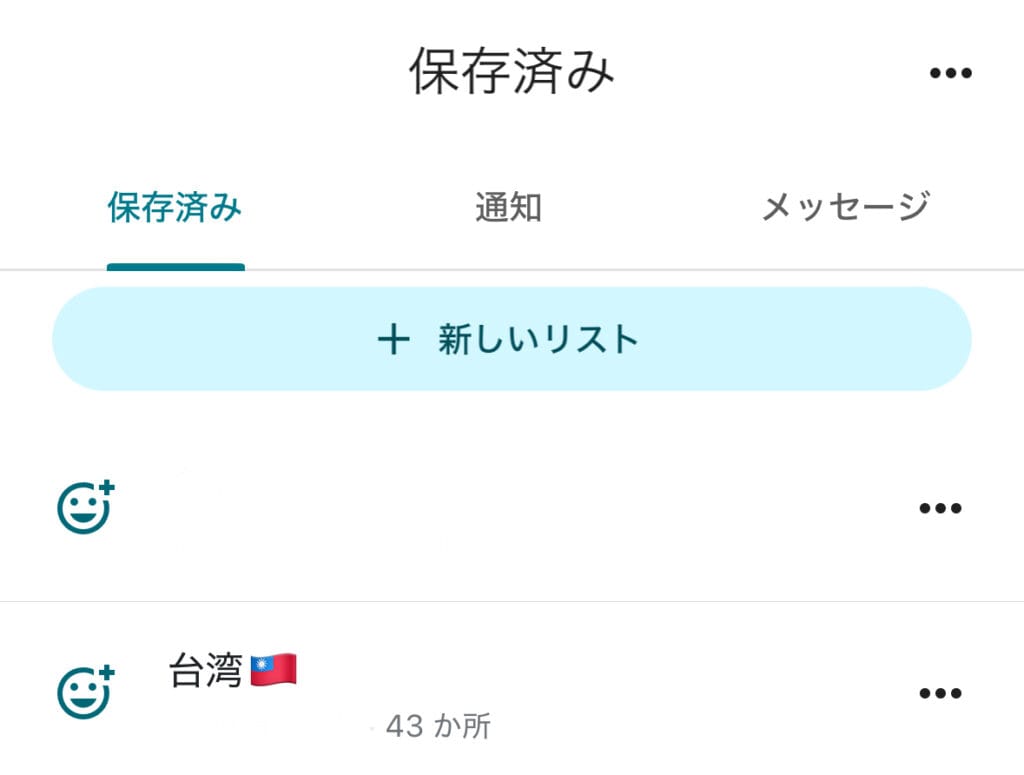The height and width of the screenshot is (775, 1024).
Task: Stay on the 保存済み tab
Action: tap(175, 207)
